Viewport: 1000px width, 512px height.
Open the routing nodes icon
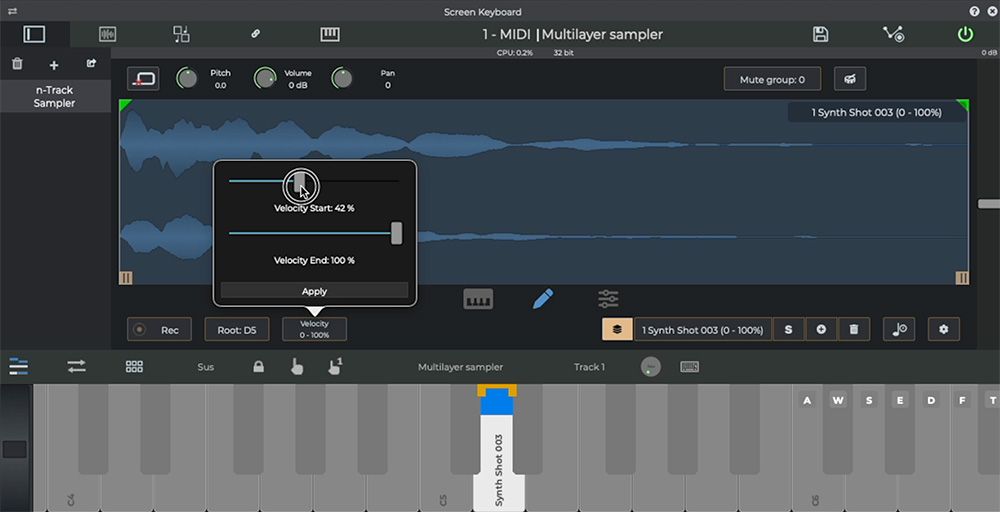coord(893,34)
